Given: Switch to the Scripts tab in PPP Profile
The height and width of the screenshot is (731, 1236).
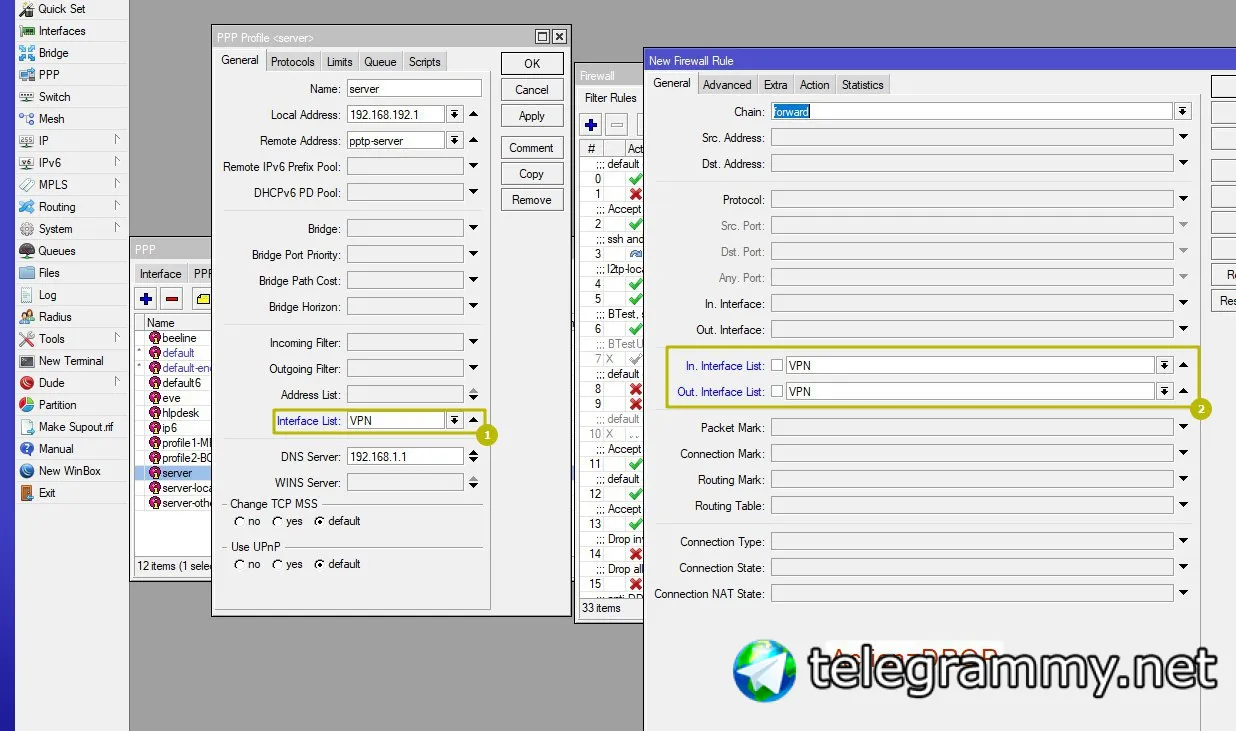Looking at the screenshot, I should coord(425,62).
